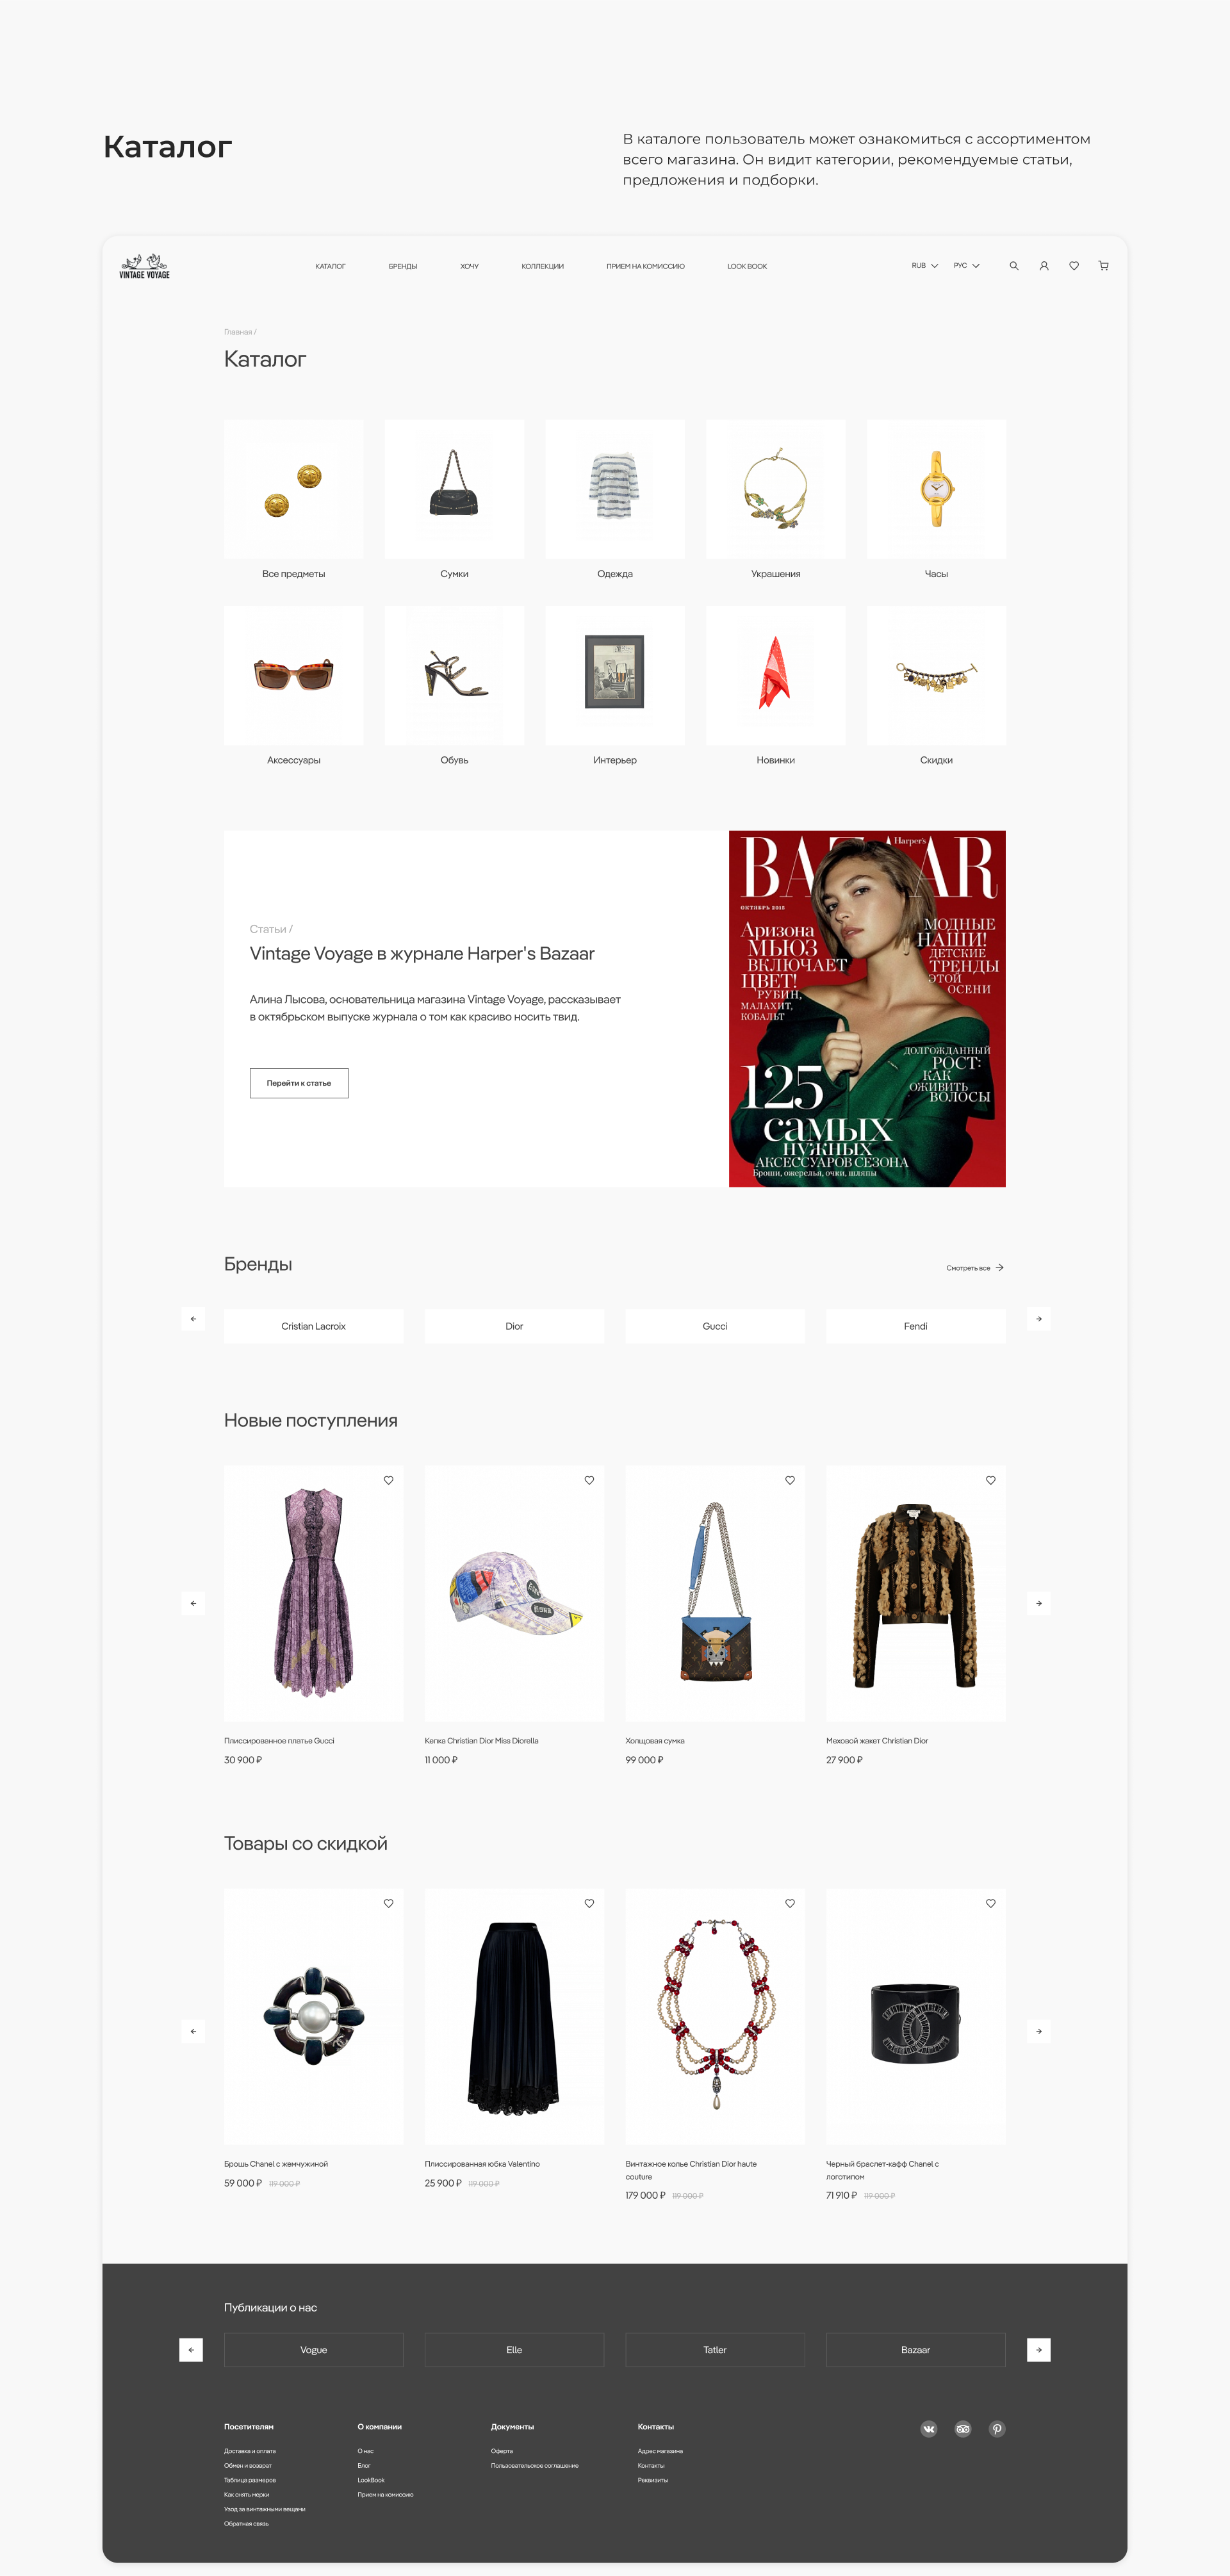Select the Vogue publication tile

314,2350
